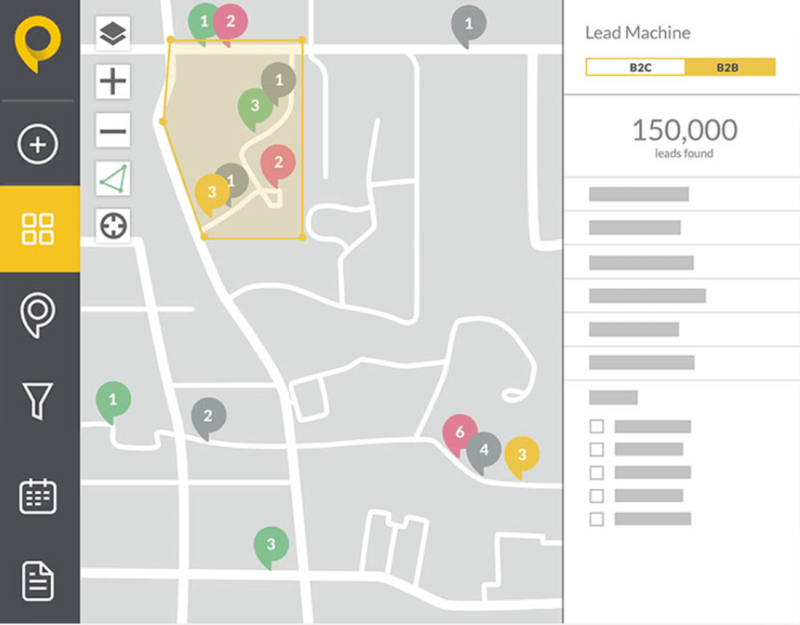
Task: Click the 150,000 leads found count
Action: [684, 130]
